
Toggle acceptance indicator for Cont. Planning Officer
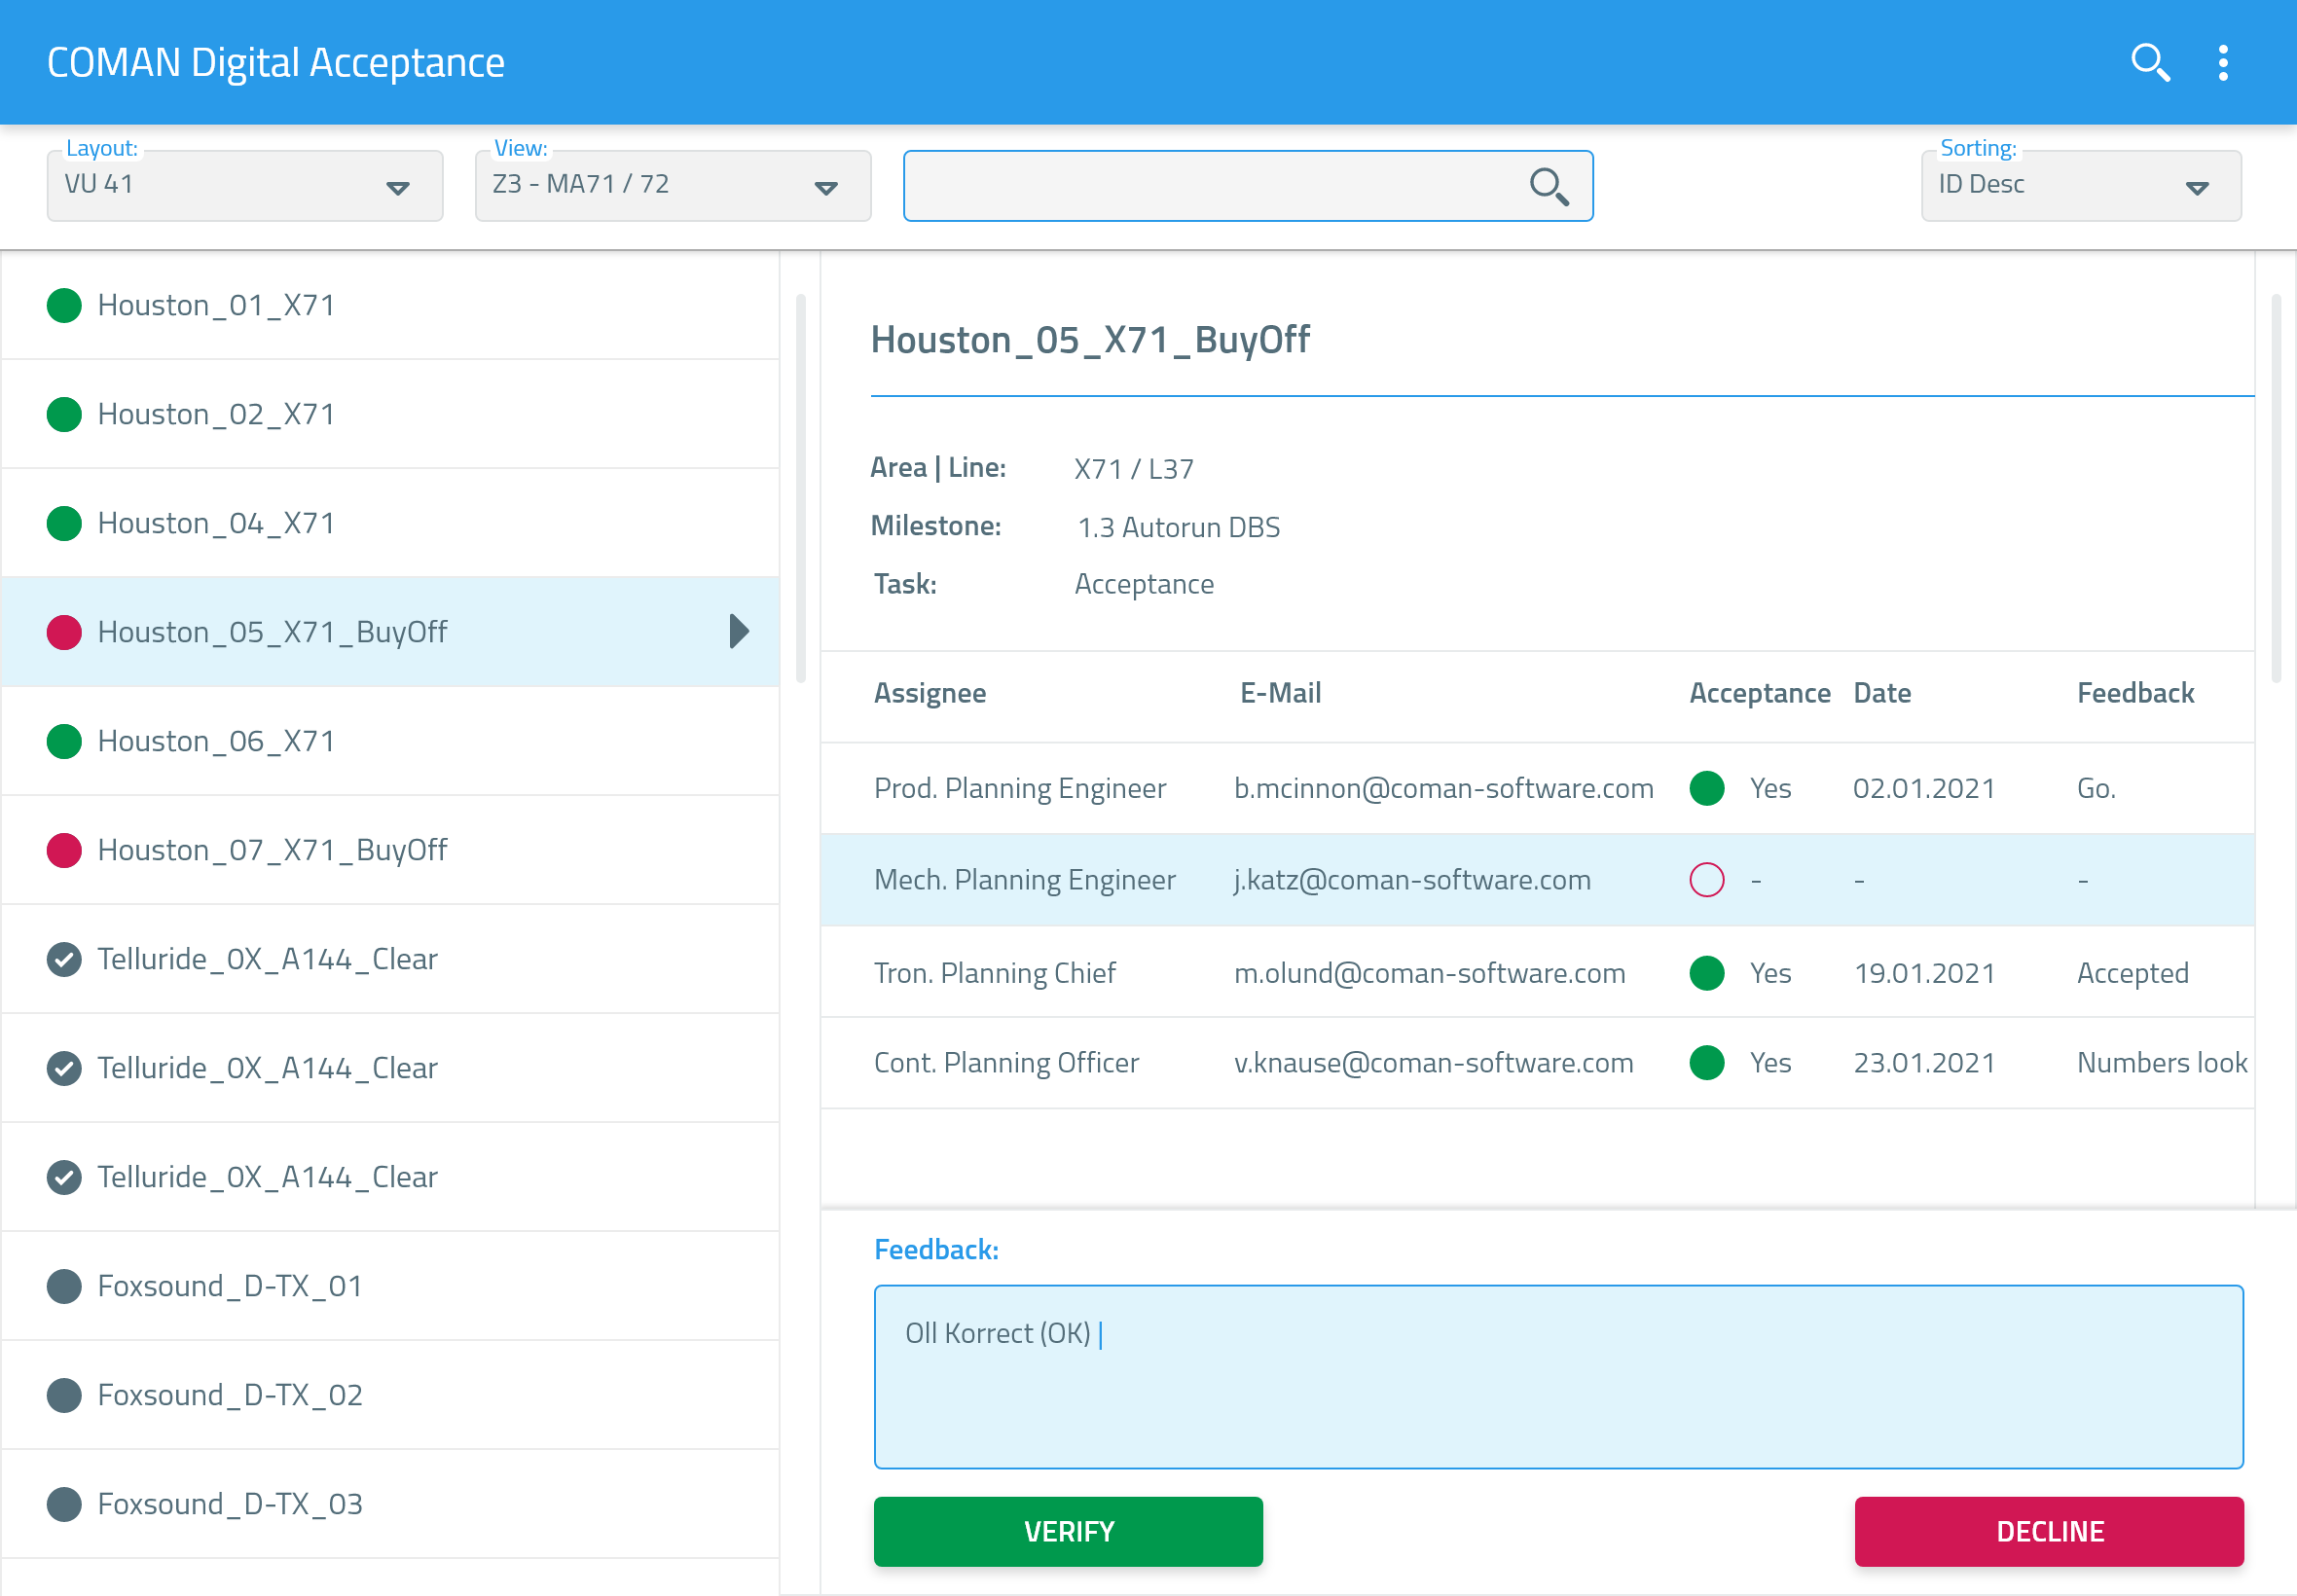tap(1706, 1062)
